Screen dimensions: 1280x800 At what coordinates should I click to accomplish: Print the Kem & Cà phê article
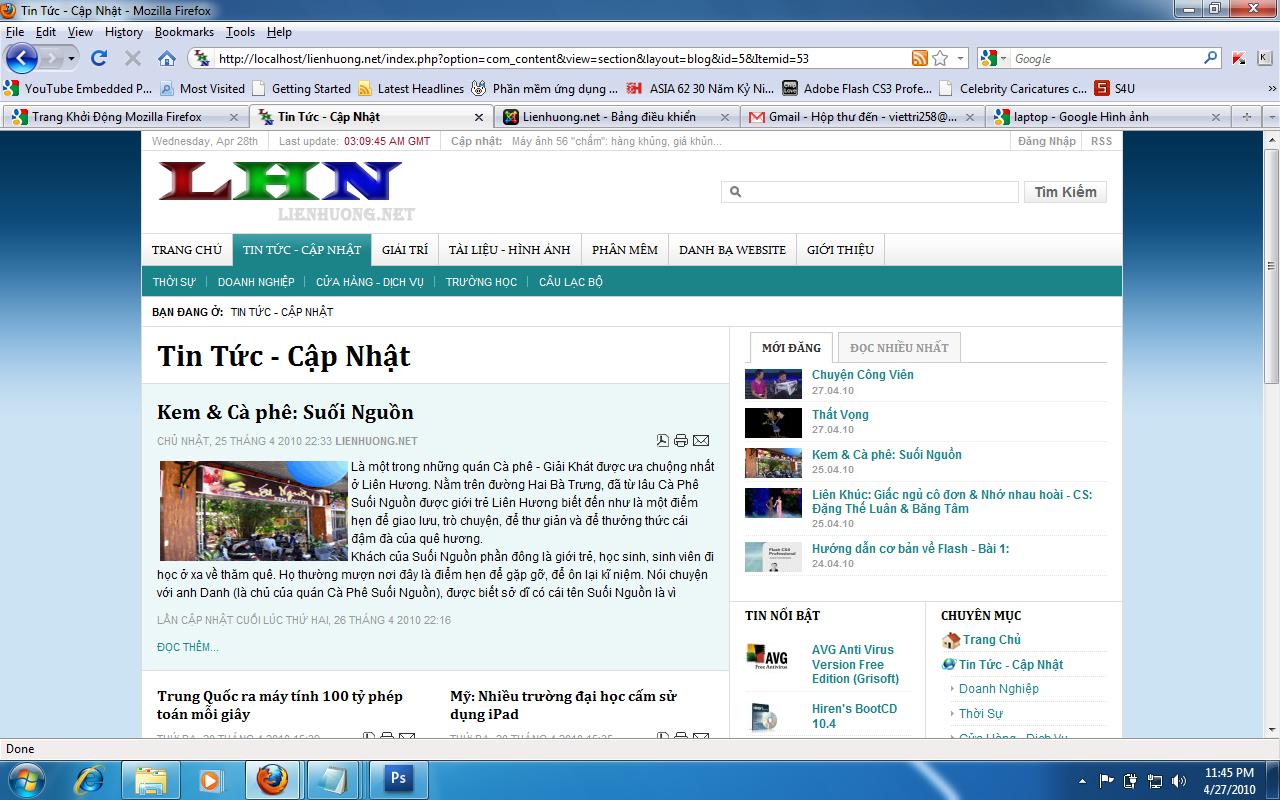tap(681, 440)
